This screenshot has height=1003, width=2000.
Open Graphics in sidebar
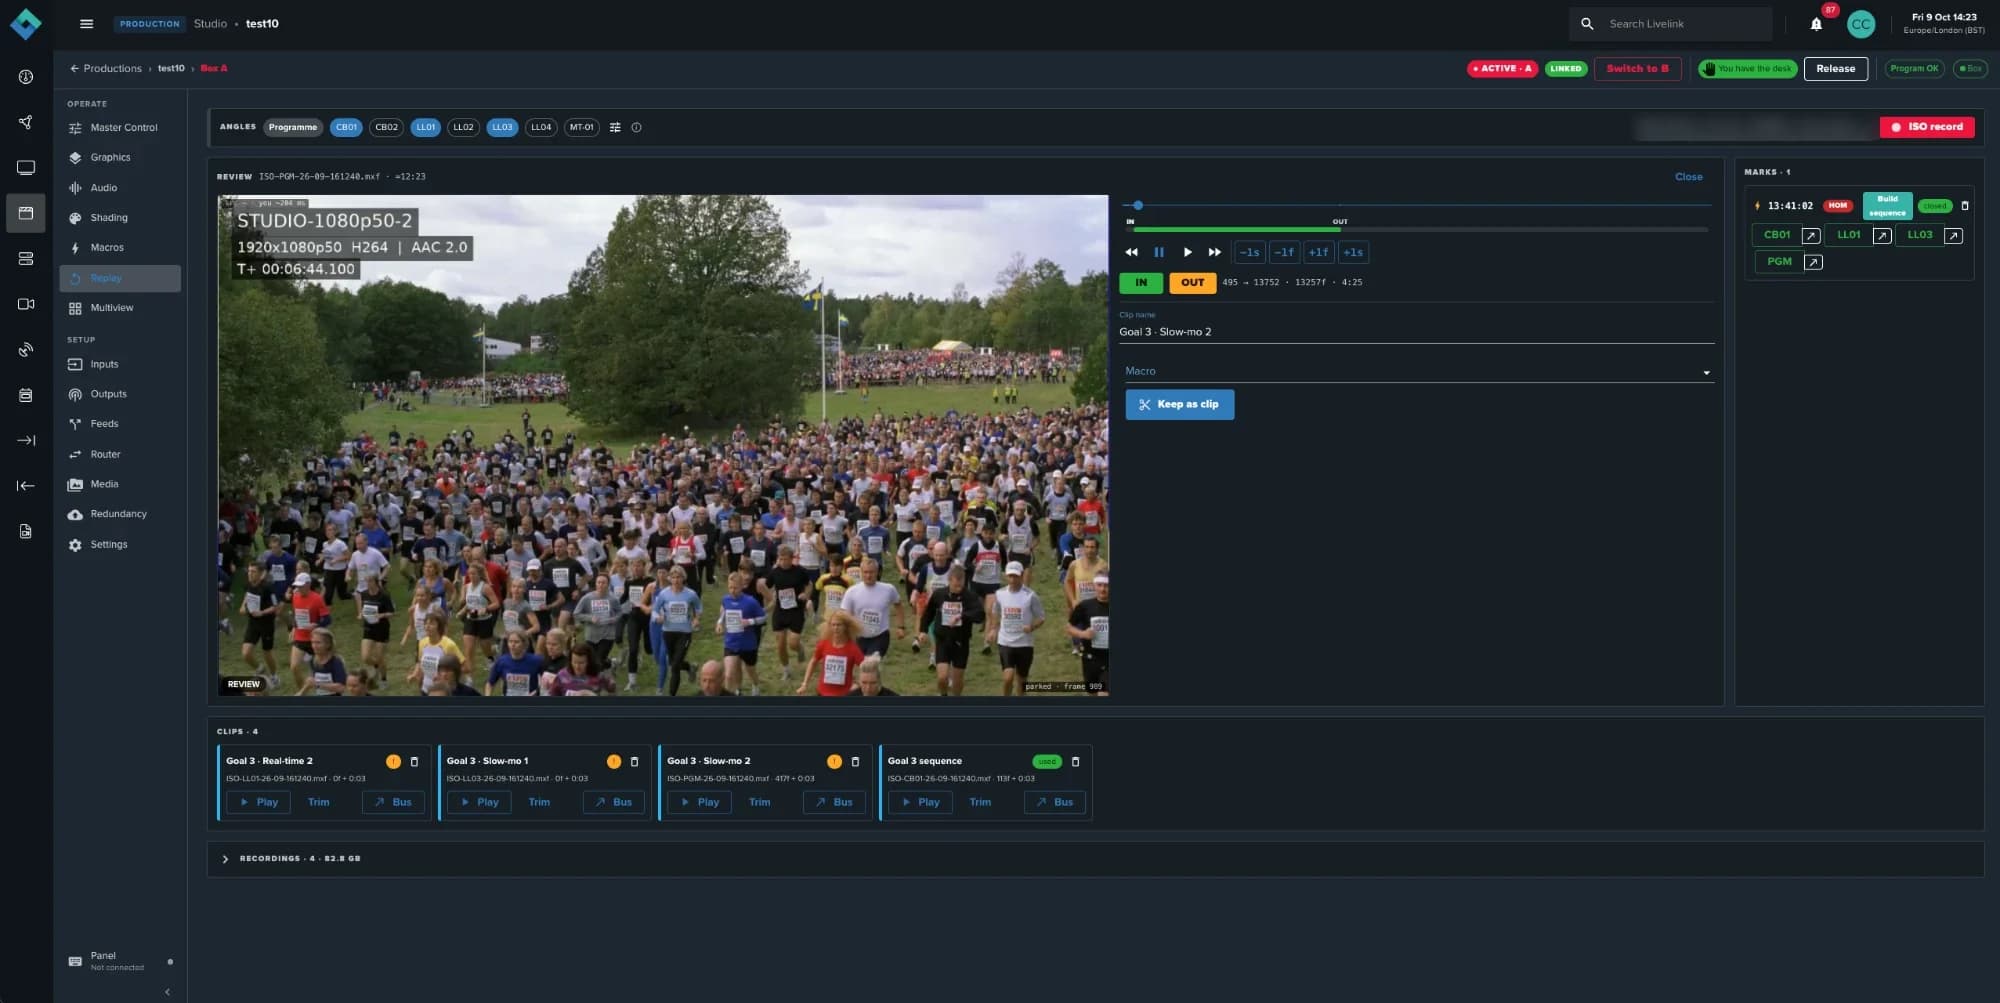click(x=120, y=158)
